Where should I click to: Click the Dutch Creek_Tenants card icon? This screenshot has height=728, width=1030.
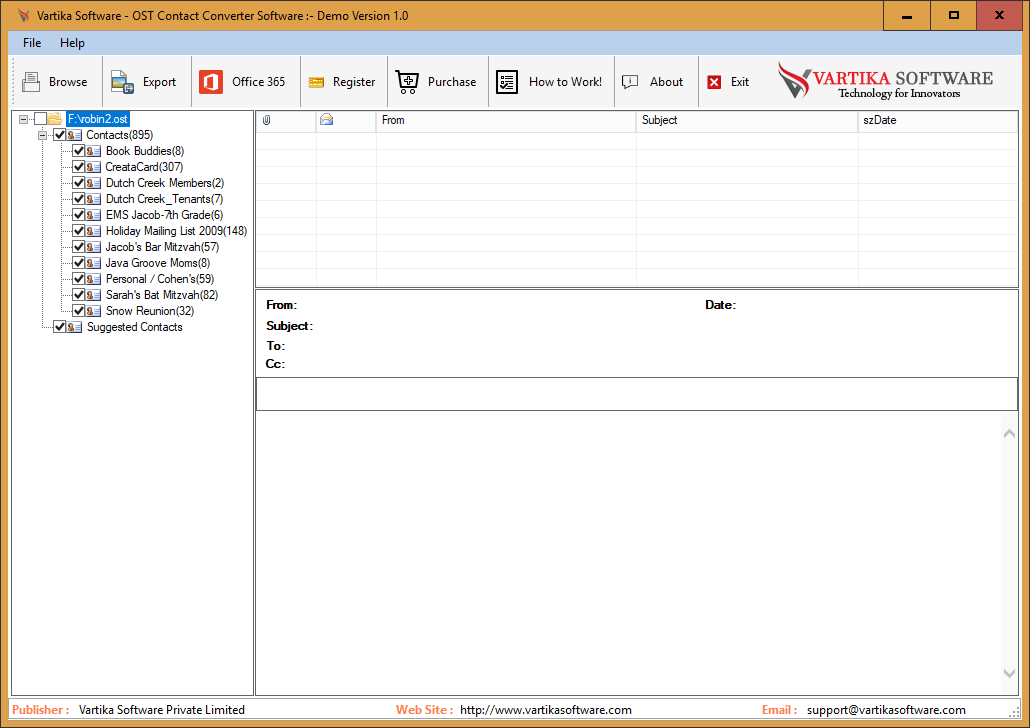click(x=93, y=198)
